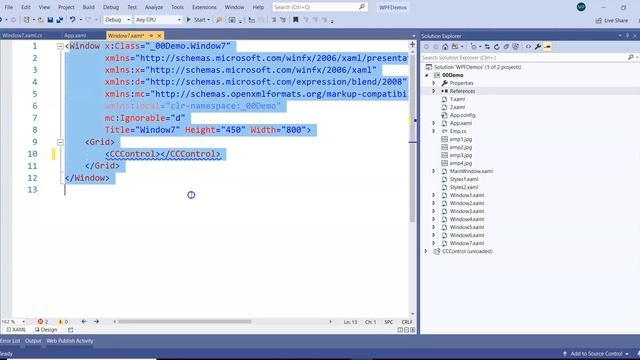
Task: Switch to the XAML view tab
Action: point(16,330)
